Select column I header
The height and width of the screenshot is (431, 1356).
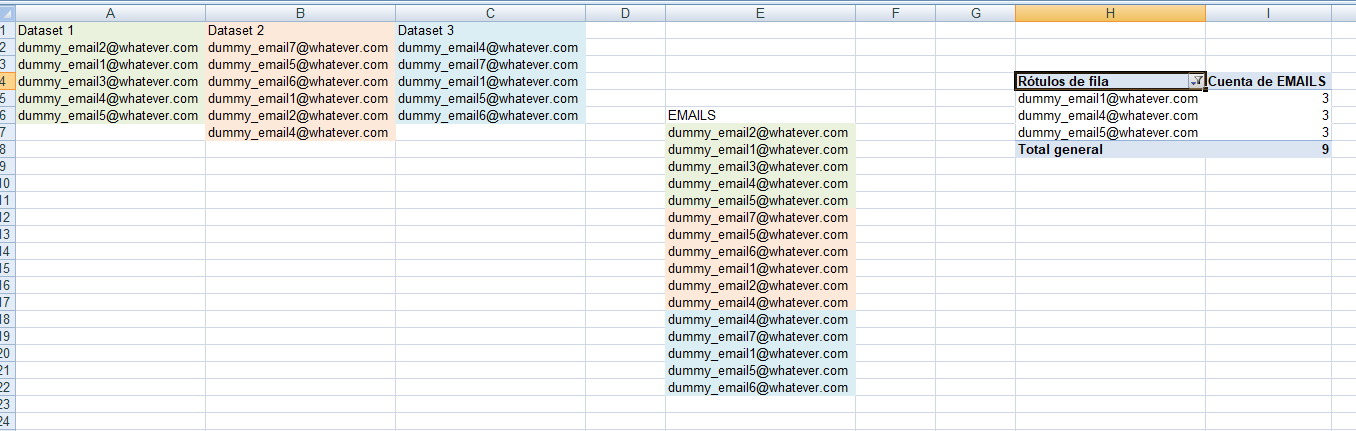pyautogui.click(x=1268, y=12)
